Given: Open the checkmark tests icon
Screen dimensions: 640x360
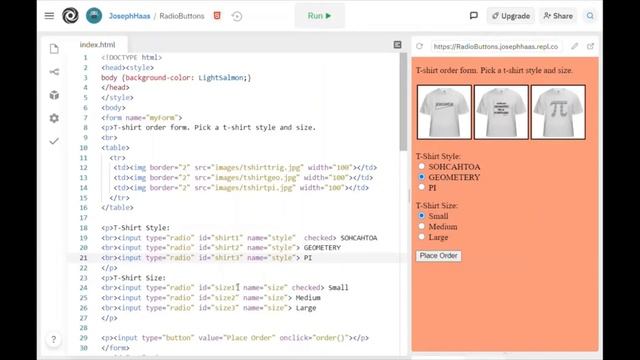Looking at the screenshot, I should click(x=54, y=141).
